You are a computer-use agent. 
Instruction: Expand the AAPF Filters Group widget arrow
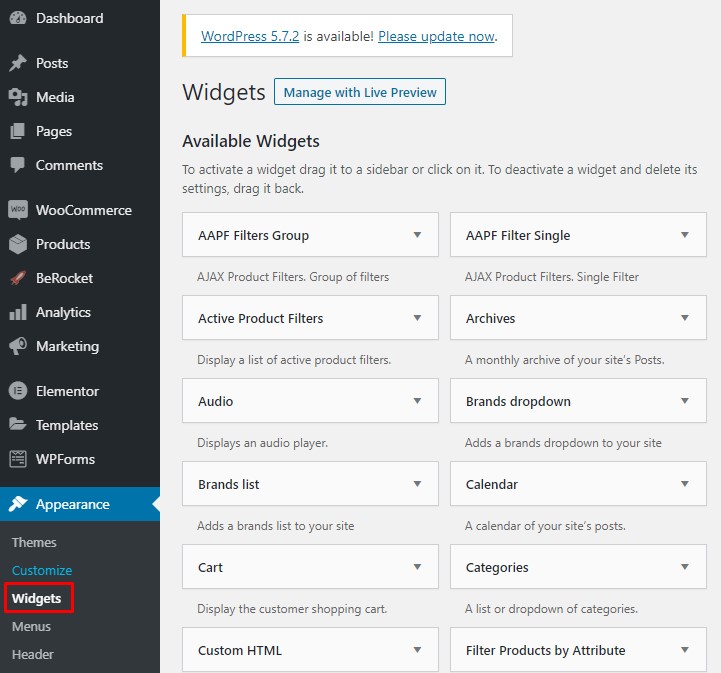(417, 235)
